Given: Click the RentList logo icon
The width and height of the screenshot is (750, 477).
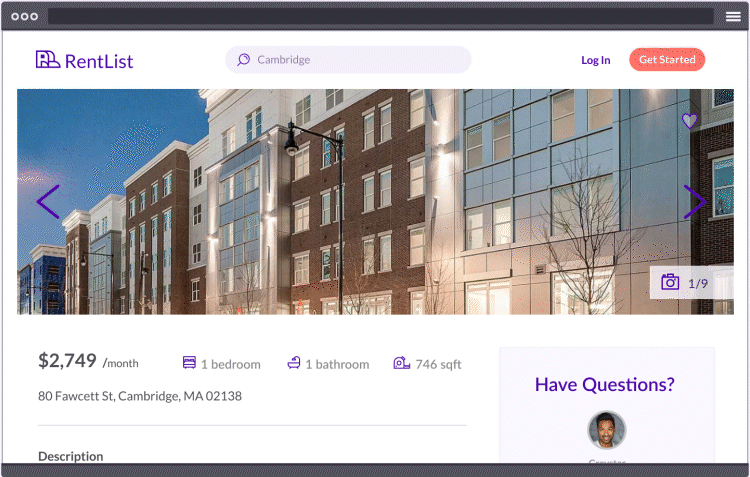Looking at the screenshot, I should pos(48,59).
